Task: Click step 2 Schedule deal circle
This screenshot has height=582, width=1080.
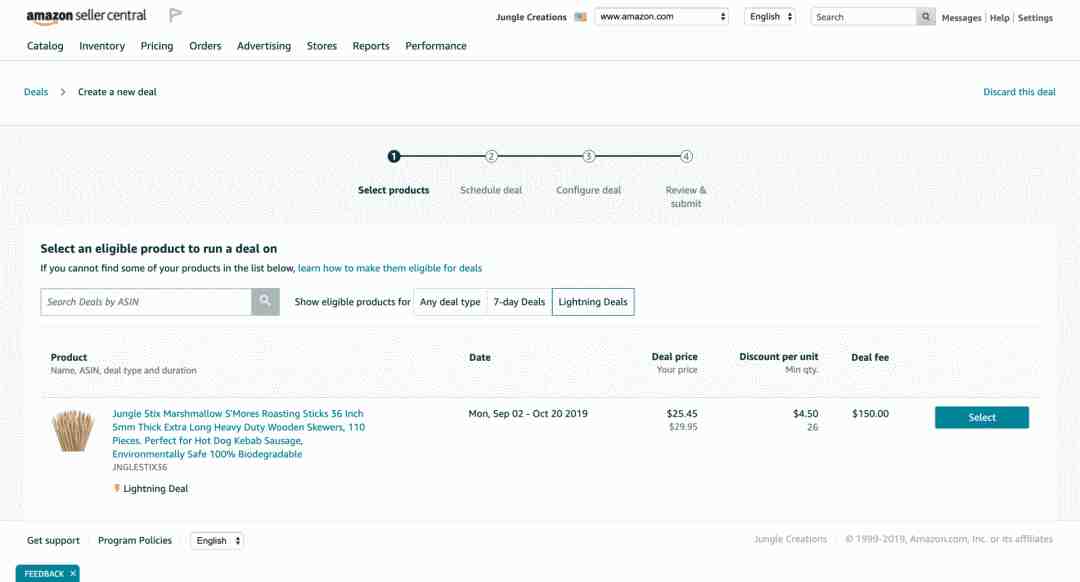Action: pos(491,156)
